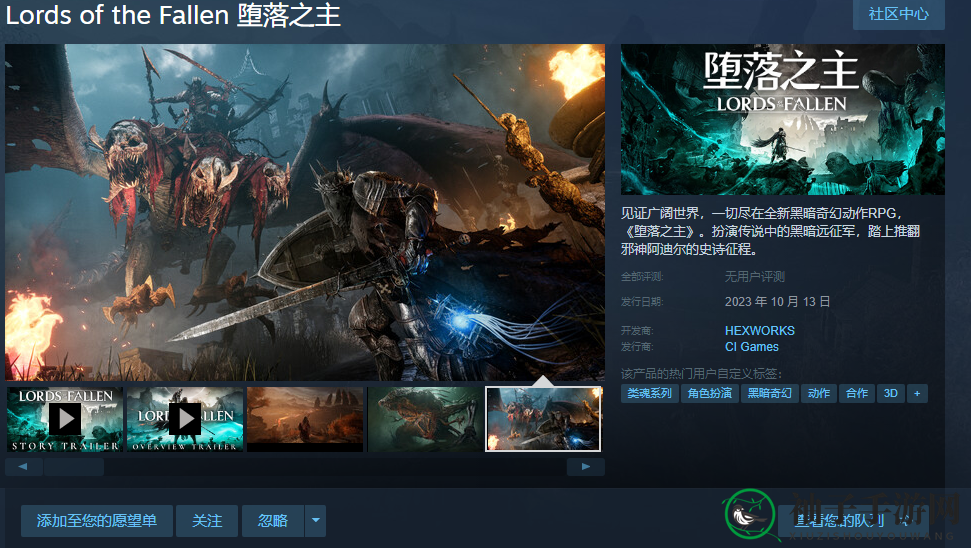The width and height of the screenshot is (971, 548).
Task: Click the plus button to add tags
Action: click(x=917, y=393)
